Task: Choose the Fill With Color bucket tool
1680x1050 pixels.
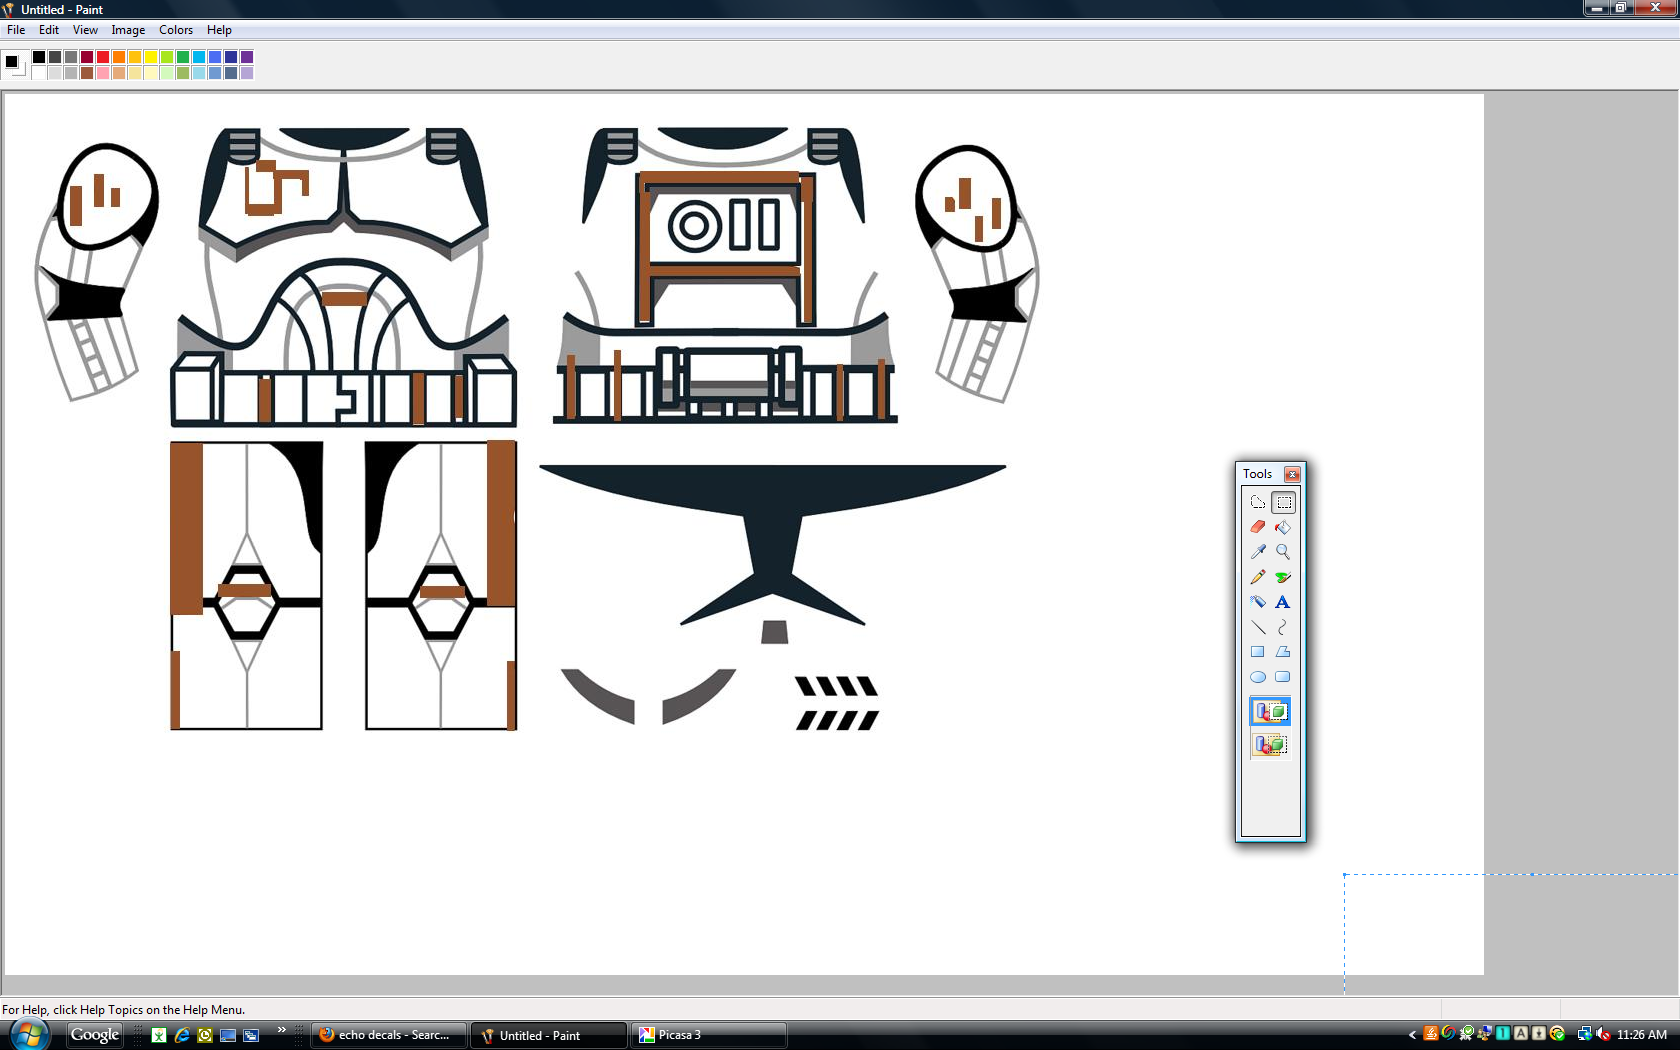Action: point(1283,527)
